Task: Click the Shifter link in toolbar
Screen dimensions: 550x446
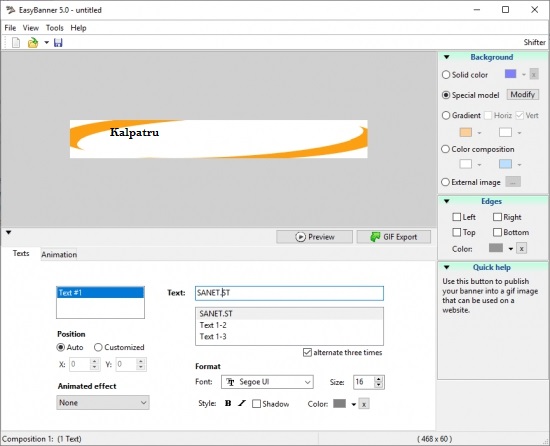Action: pyautogui.click(x=535, y=42)
